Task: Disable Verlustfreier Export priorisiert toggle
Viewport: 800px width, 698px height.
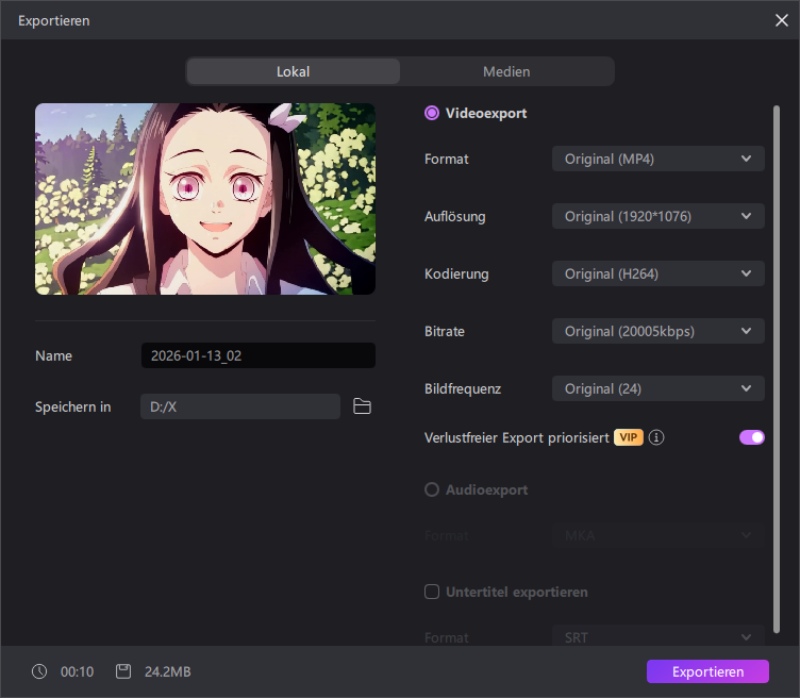Action: pyautogui.click(x=750, y=437)
